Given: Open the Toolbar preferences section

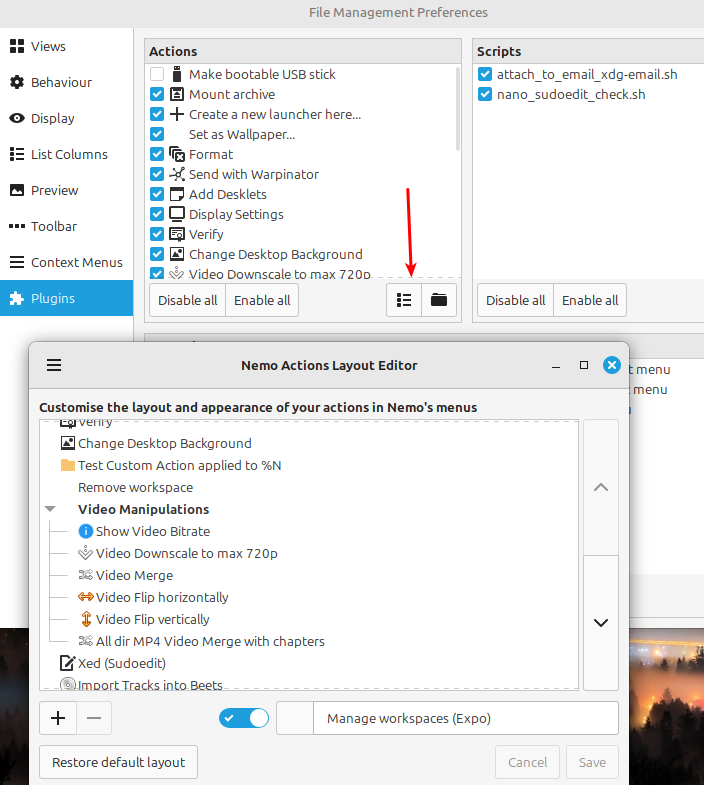Looking at the screenshot, I should point(54,226).
